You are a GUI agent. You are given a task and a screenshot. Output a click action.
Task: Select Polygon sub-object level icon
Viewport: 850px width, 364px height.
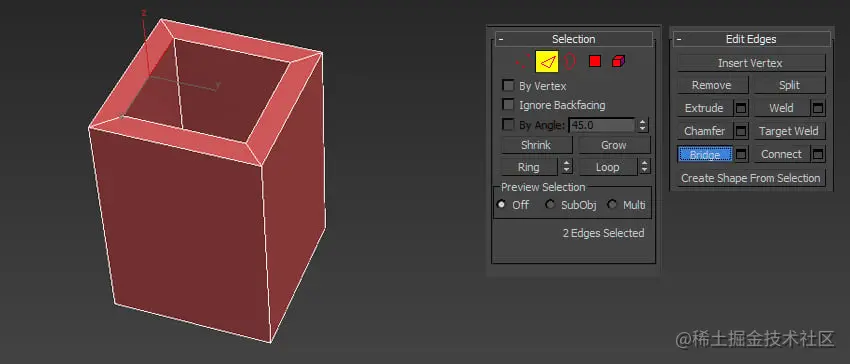point(595,61)
